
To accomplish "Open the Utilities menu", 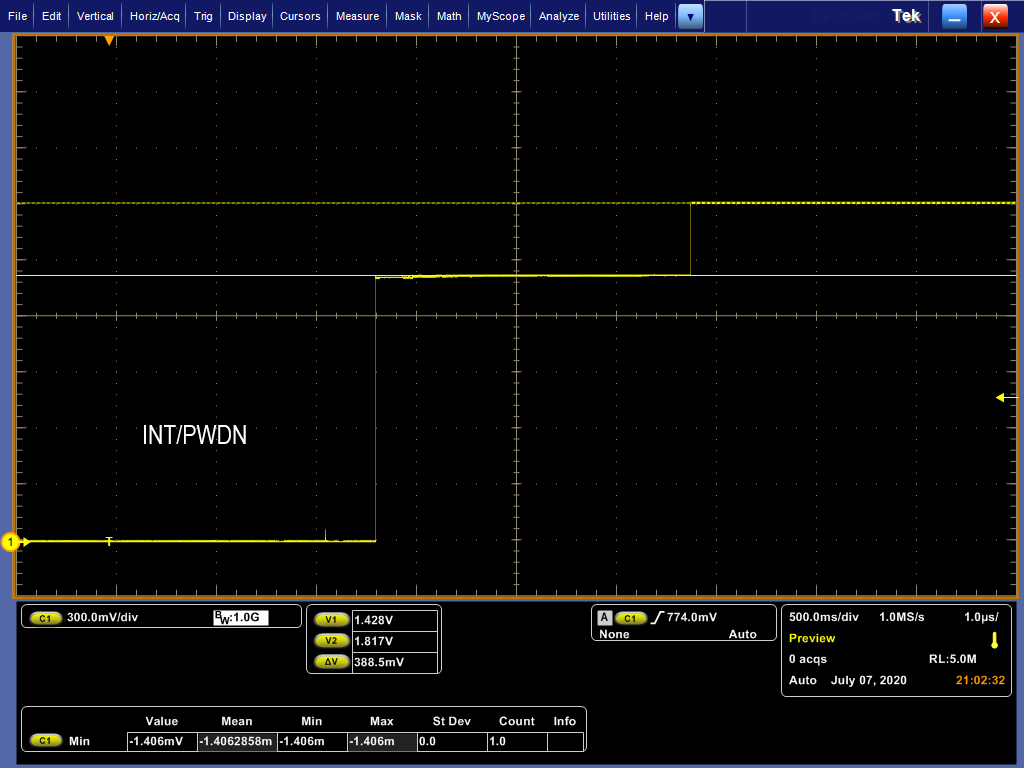I will 612,16.
